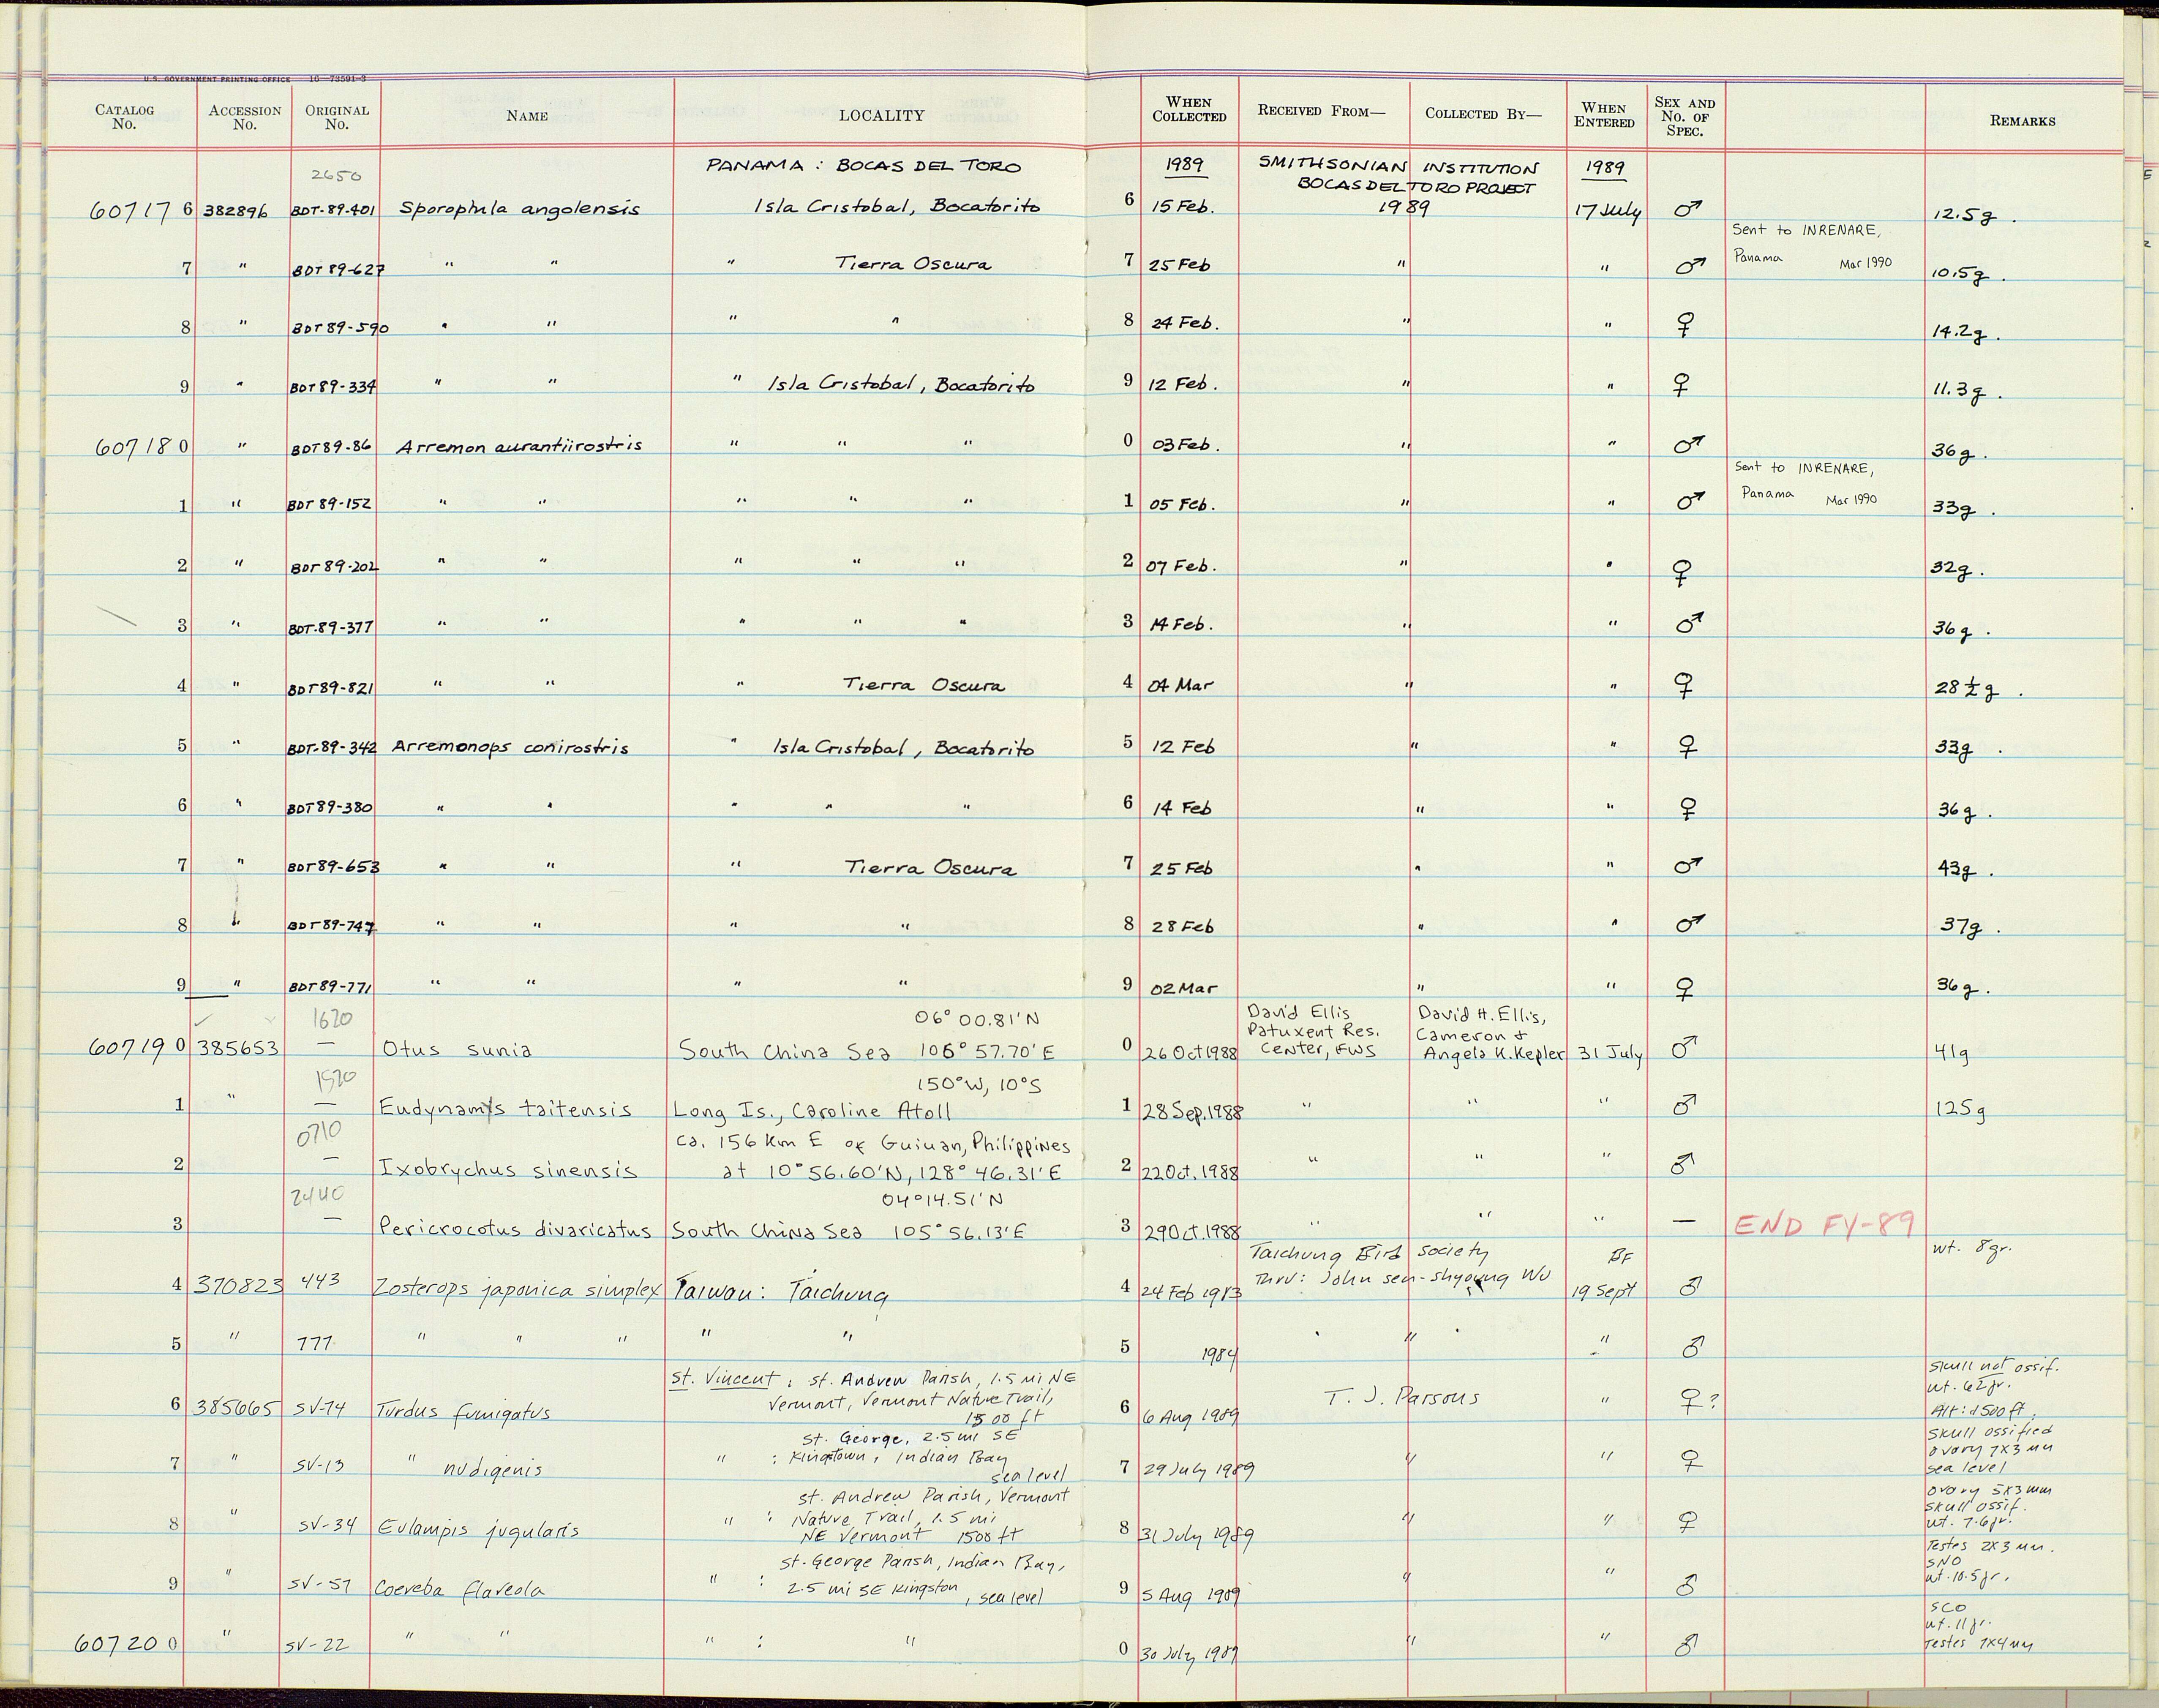This screenshot has width=2159, height=1708.
Task: Click "PANAMA : BOCAS DEL TORO" locality heading
Action: [x=863, y=166]
